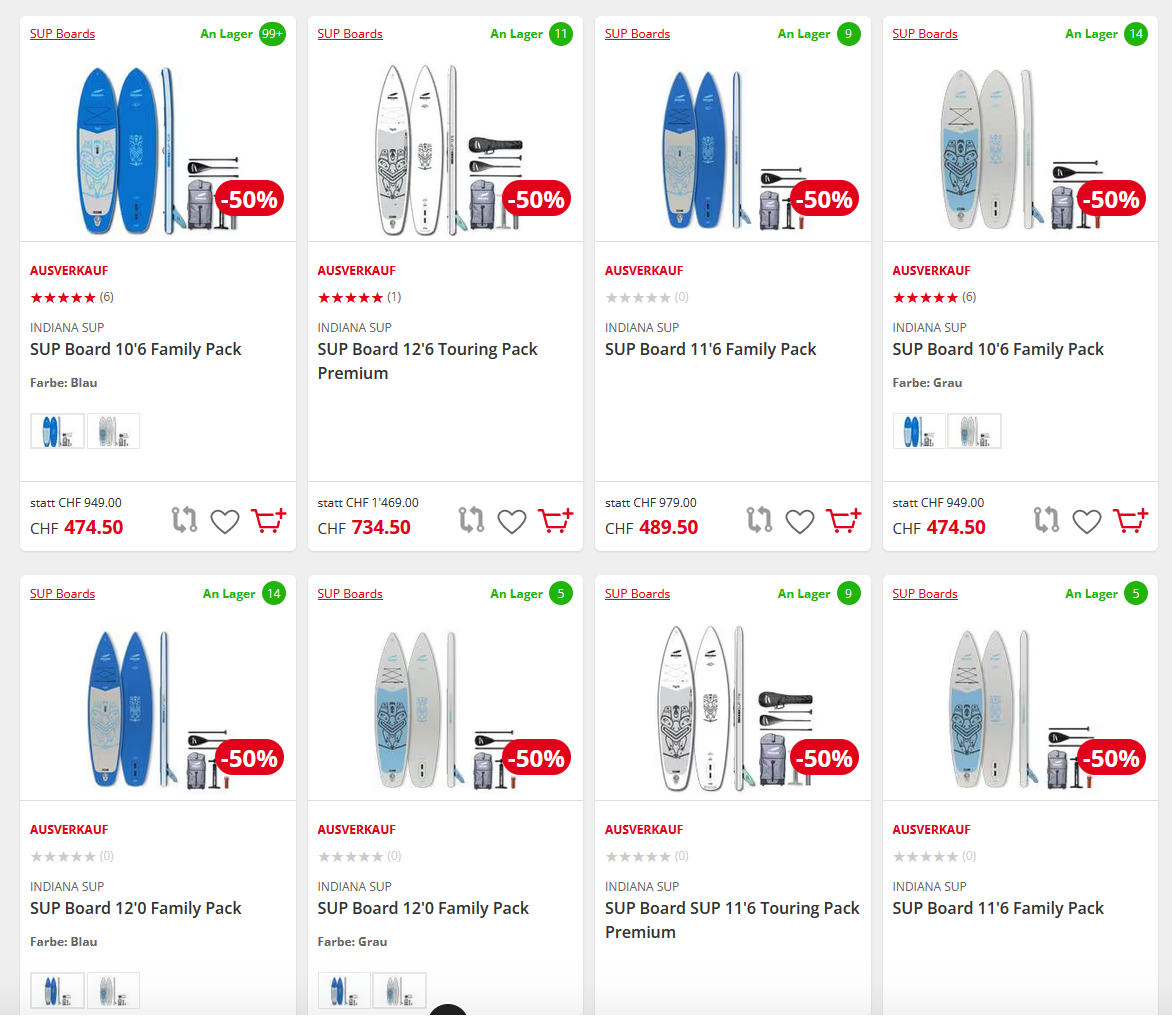Add grey 10'6 Family Pack to cart

pos(1130,520)
